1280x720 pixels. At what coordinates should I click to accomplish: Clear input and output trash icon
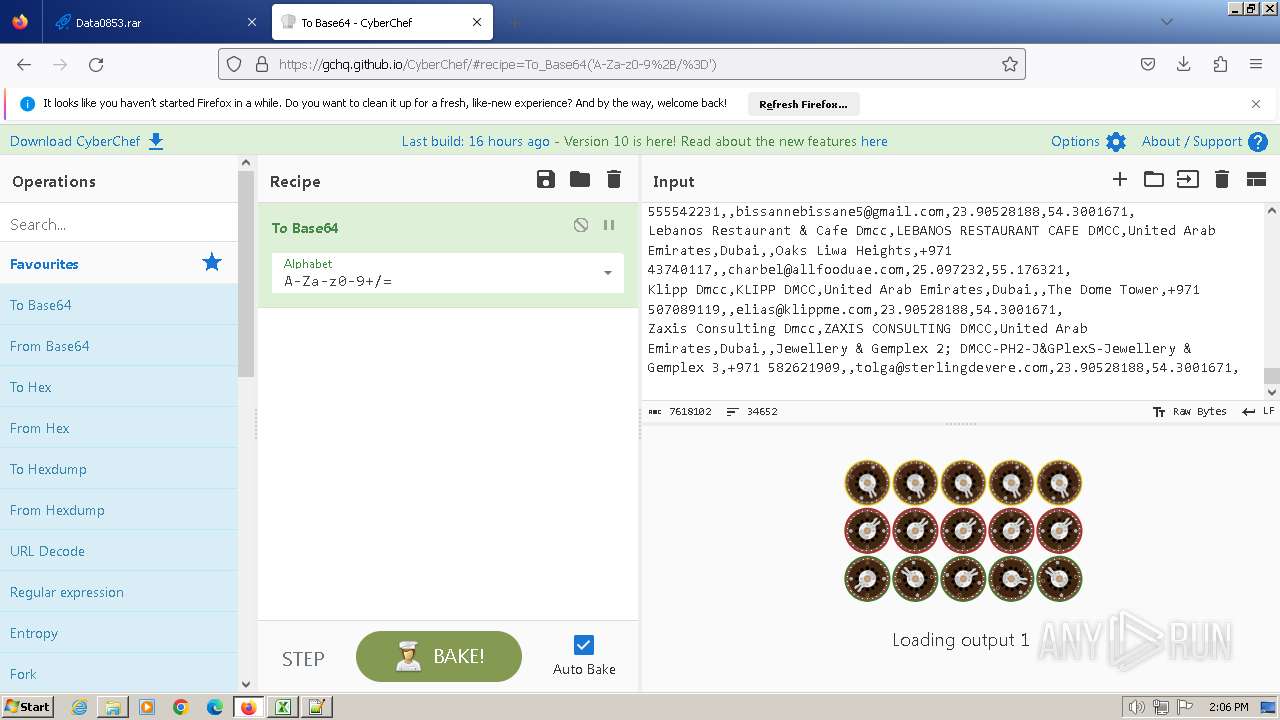coord(1221,180)
